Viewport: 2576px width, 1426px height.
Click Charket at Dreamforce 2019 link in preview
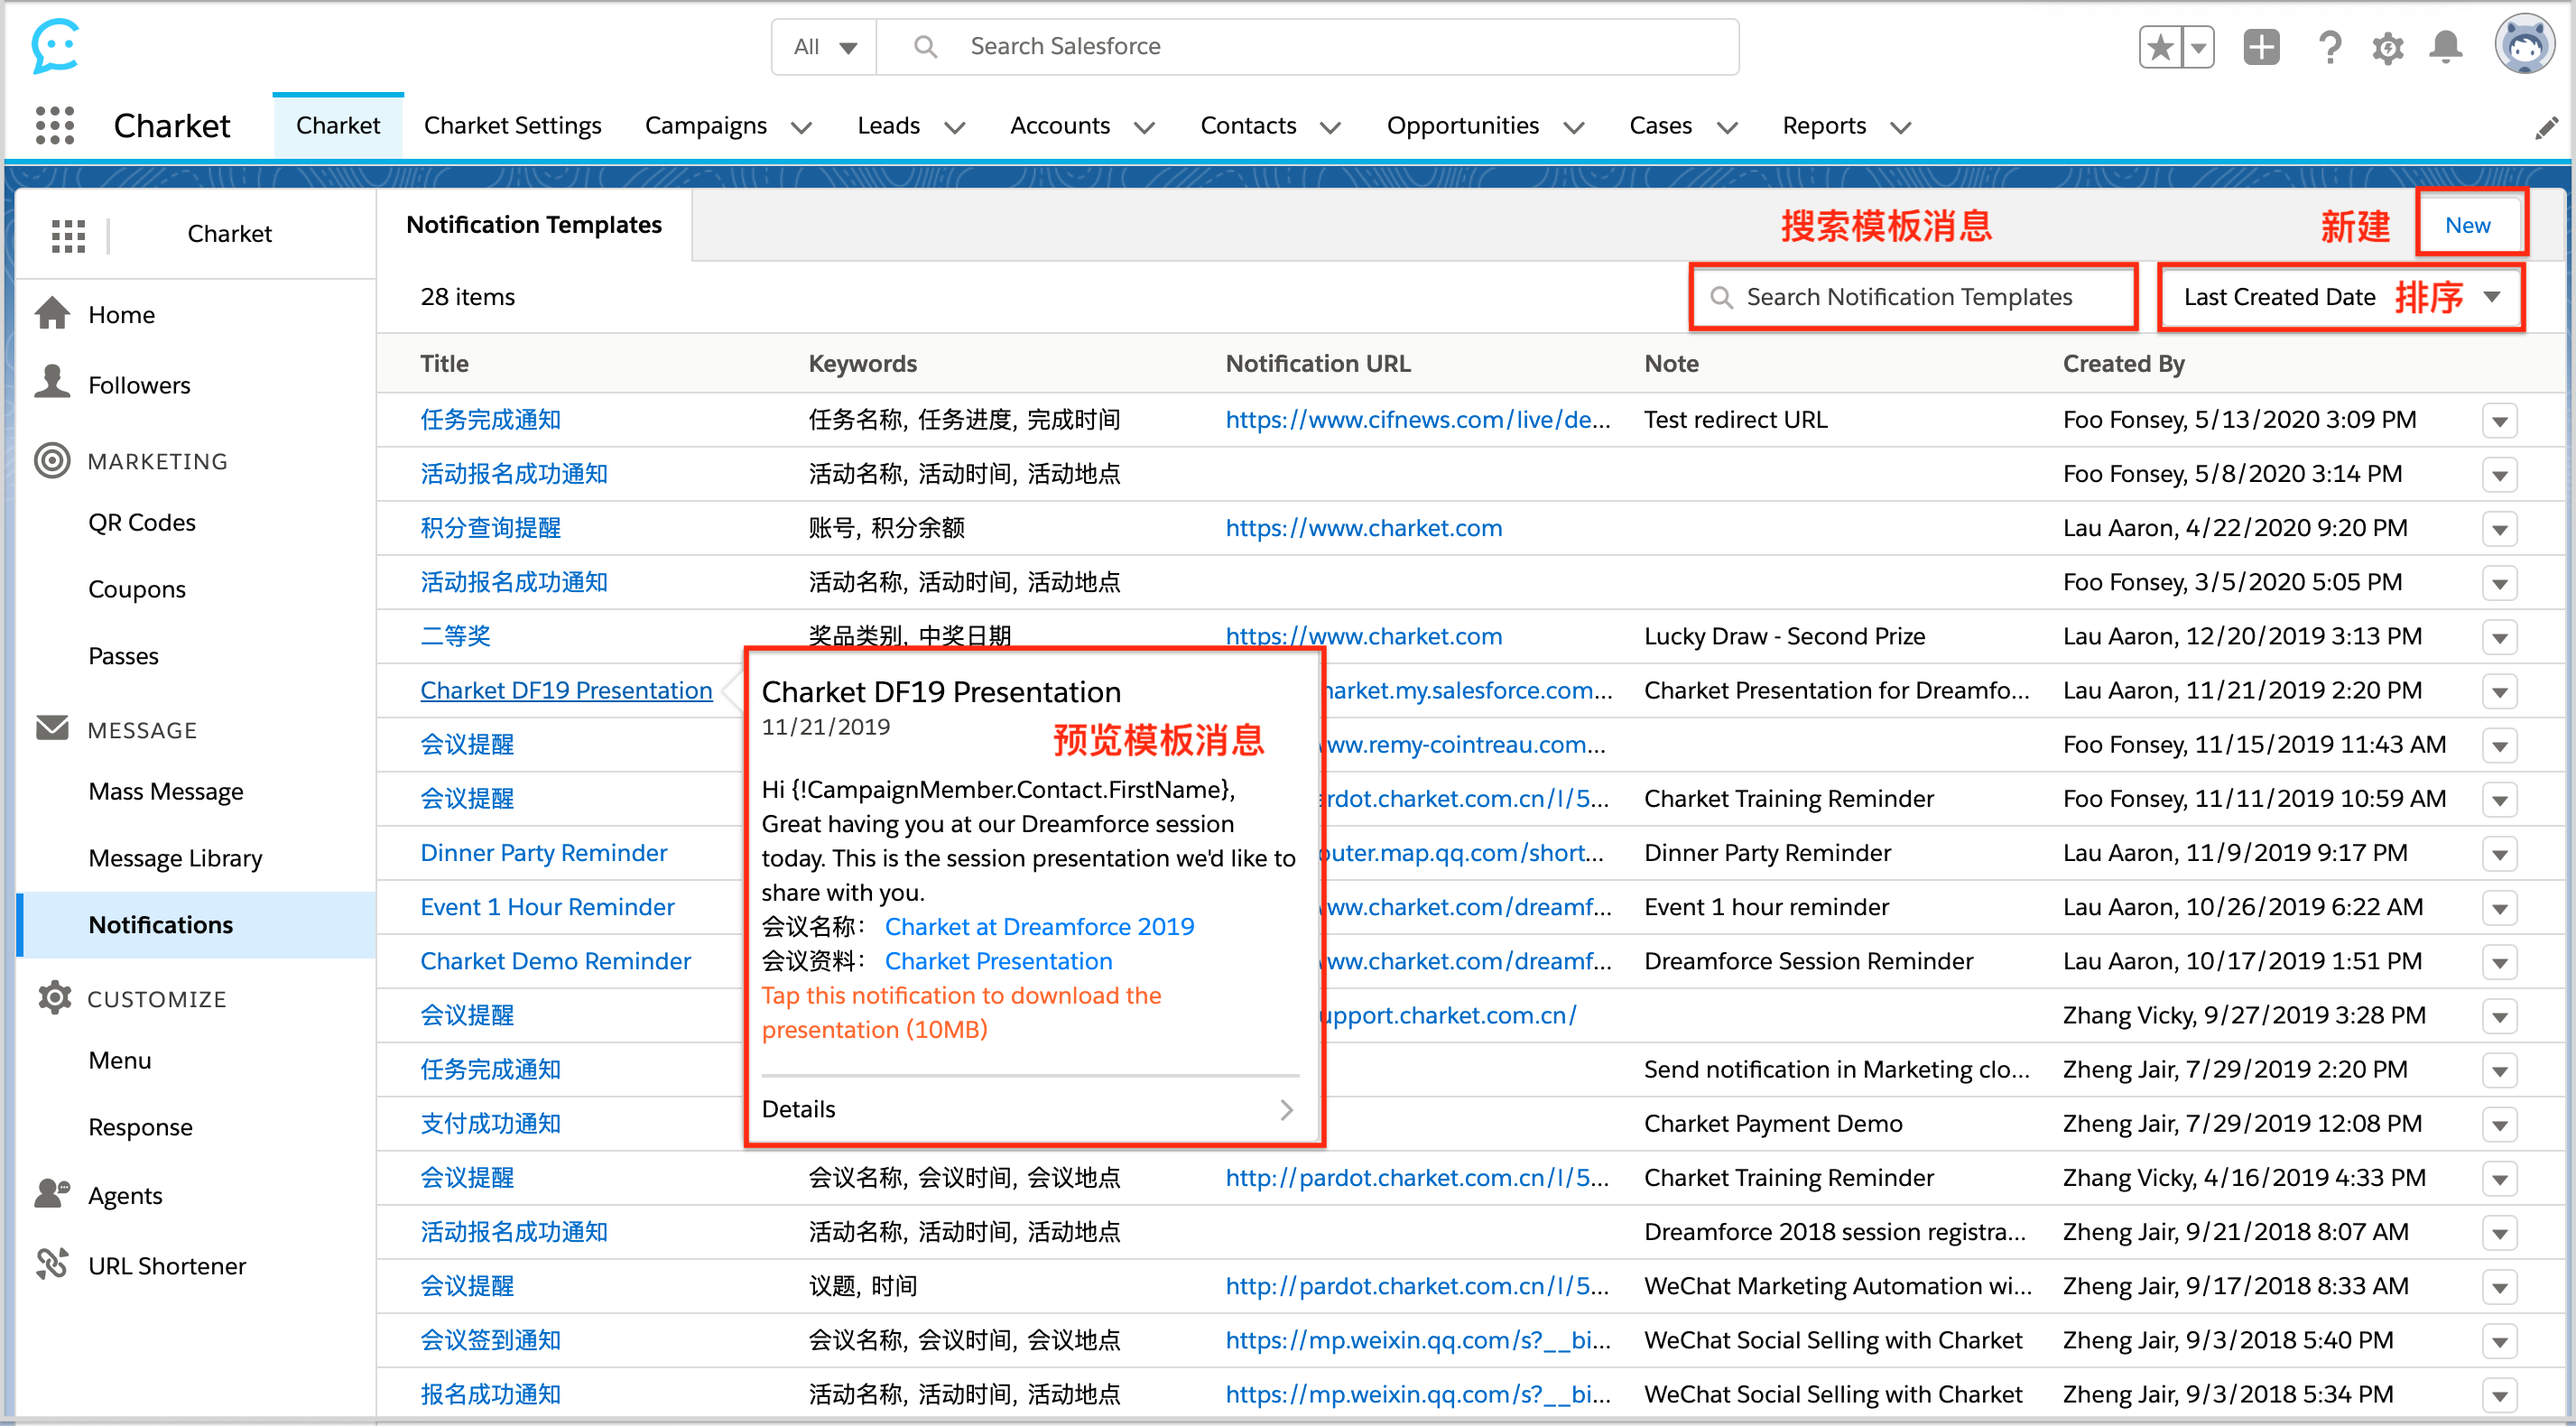click(x=1039, y=927)
